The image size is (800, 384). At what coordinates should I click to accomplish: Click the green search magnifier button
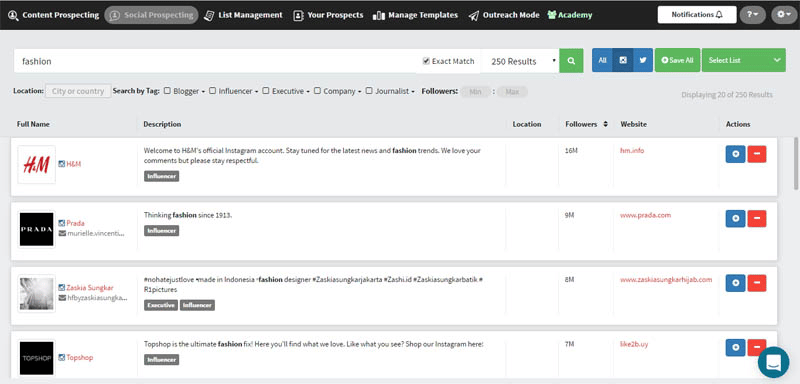[x=571, y=61]
